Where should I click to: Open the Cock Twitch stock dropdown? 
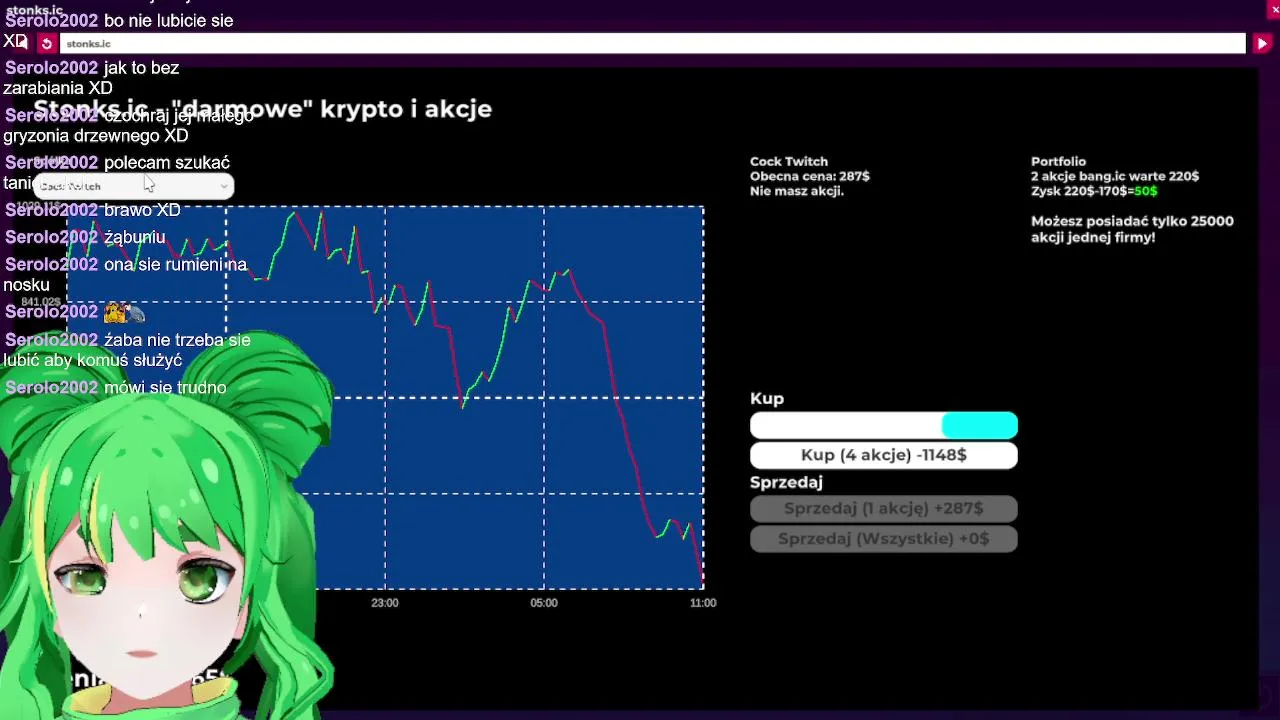click(134, 186)
